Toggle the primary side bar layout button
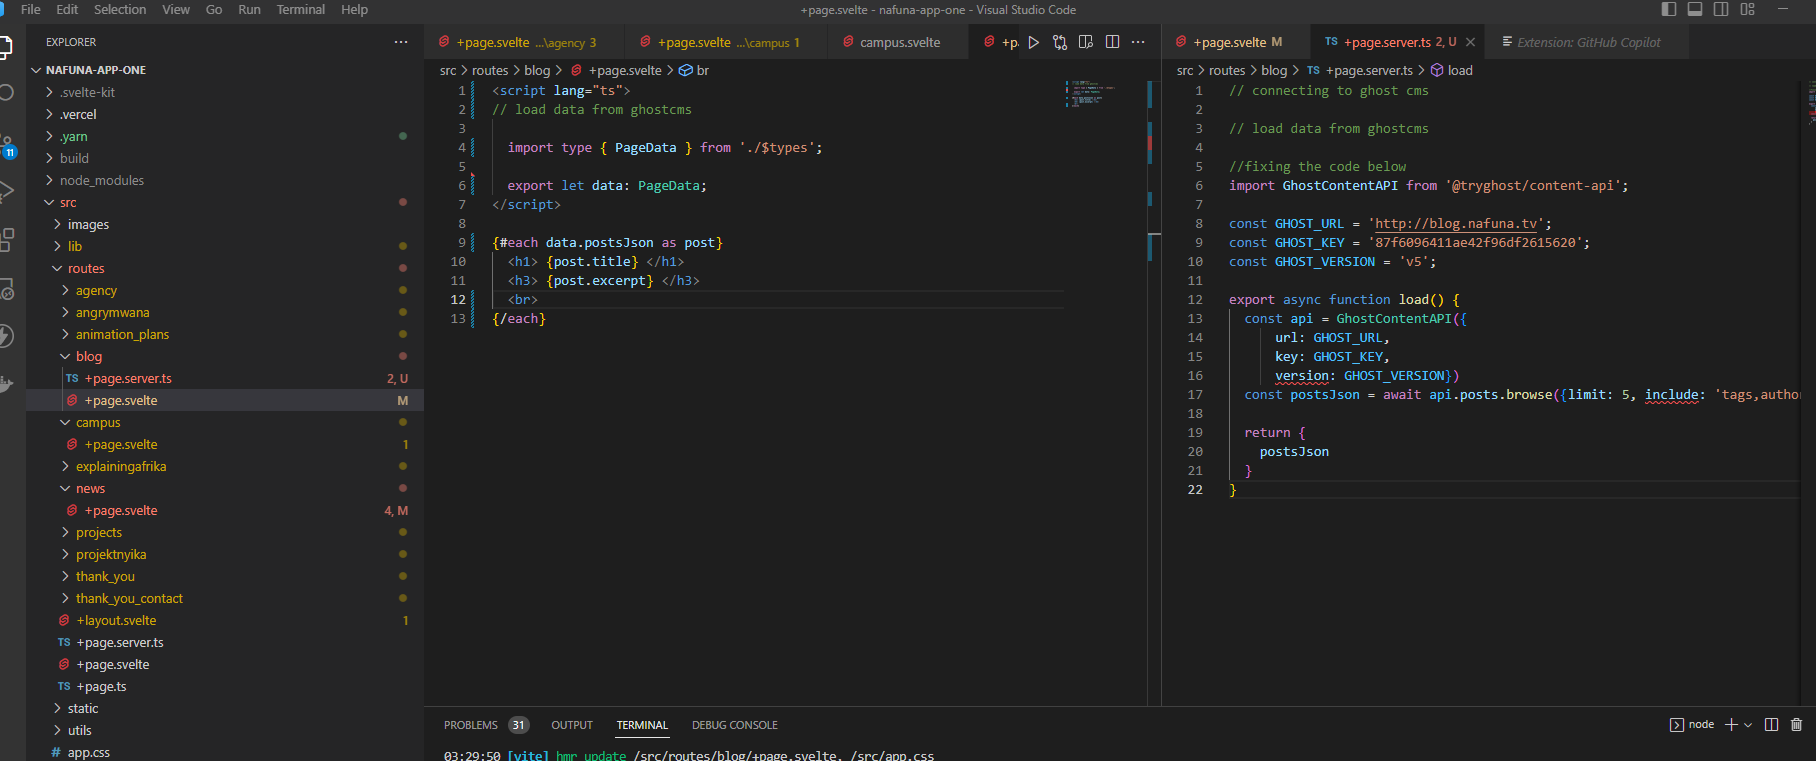 (x=1669, y=9)
